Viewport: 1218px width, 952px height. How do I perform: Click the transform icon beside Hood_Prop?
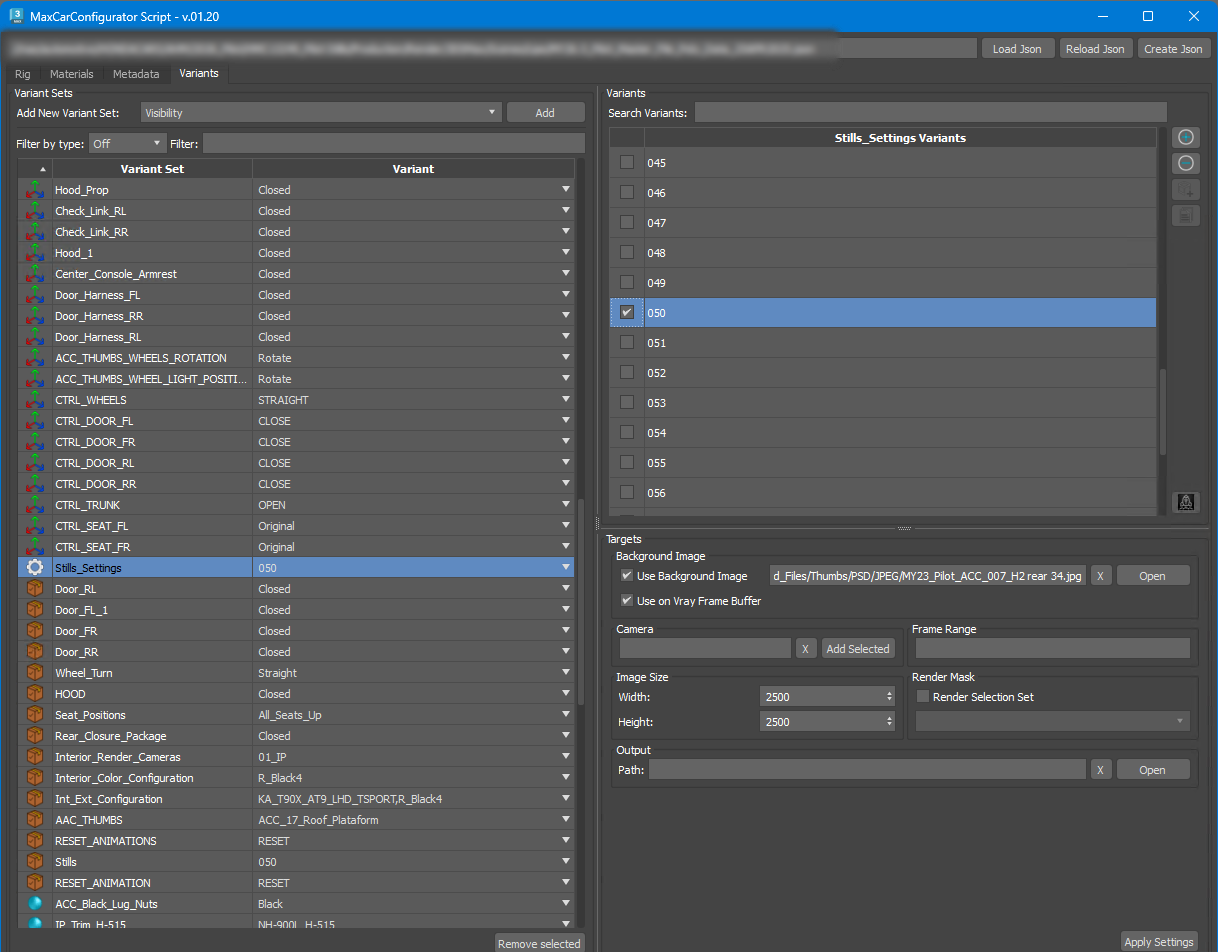[x=35, y=190]
